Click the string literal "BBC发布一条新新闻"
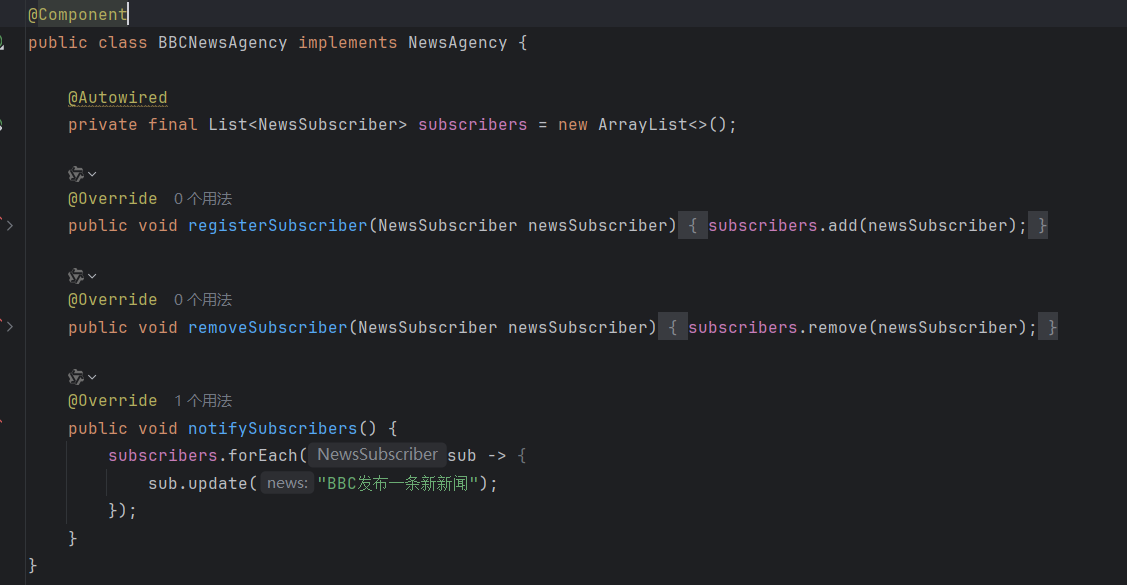1127x585 pixels. click(x=398, y=484)
